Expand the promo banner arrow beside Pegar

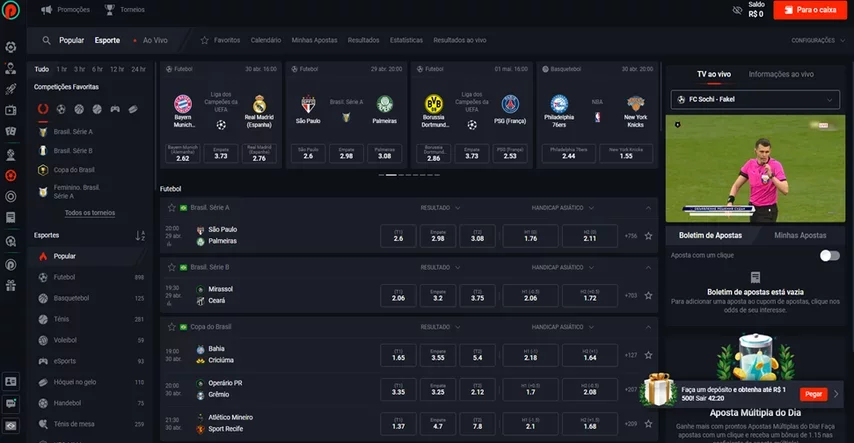836,394
